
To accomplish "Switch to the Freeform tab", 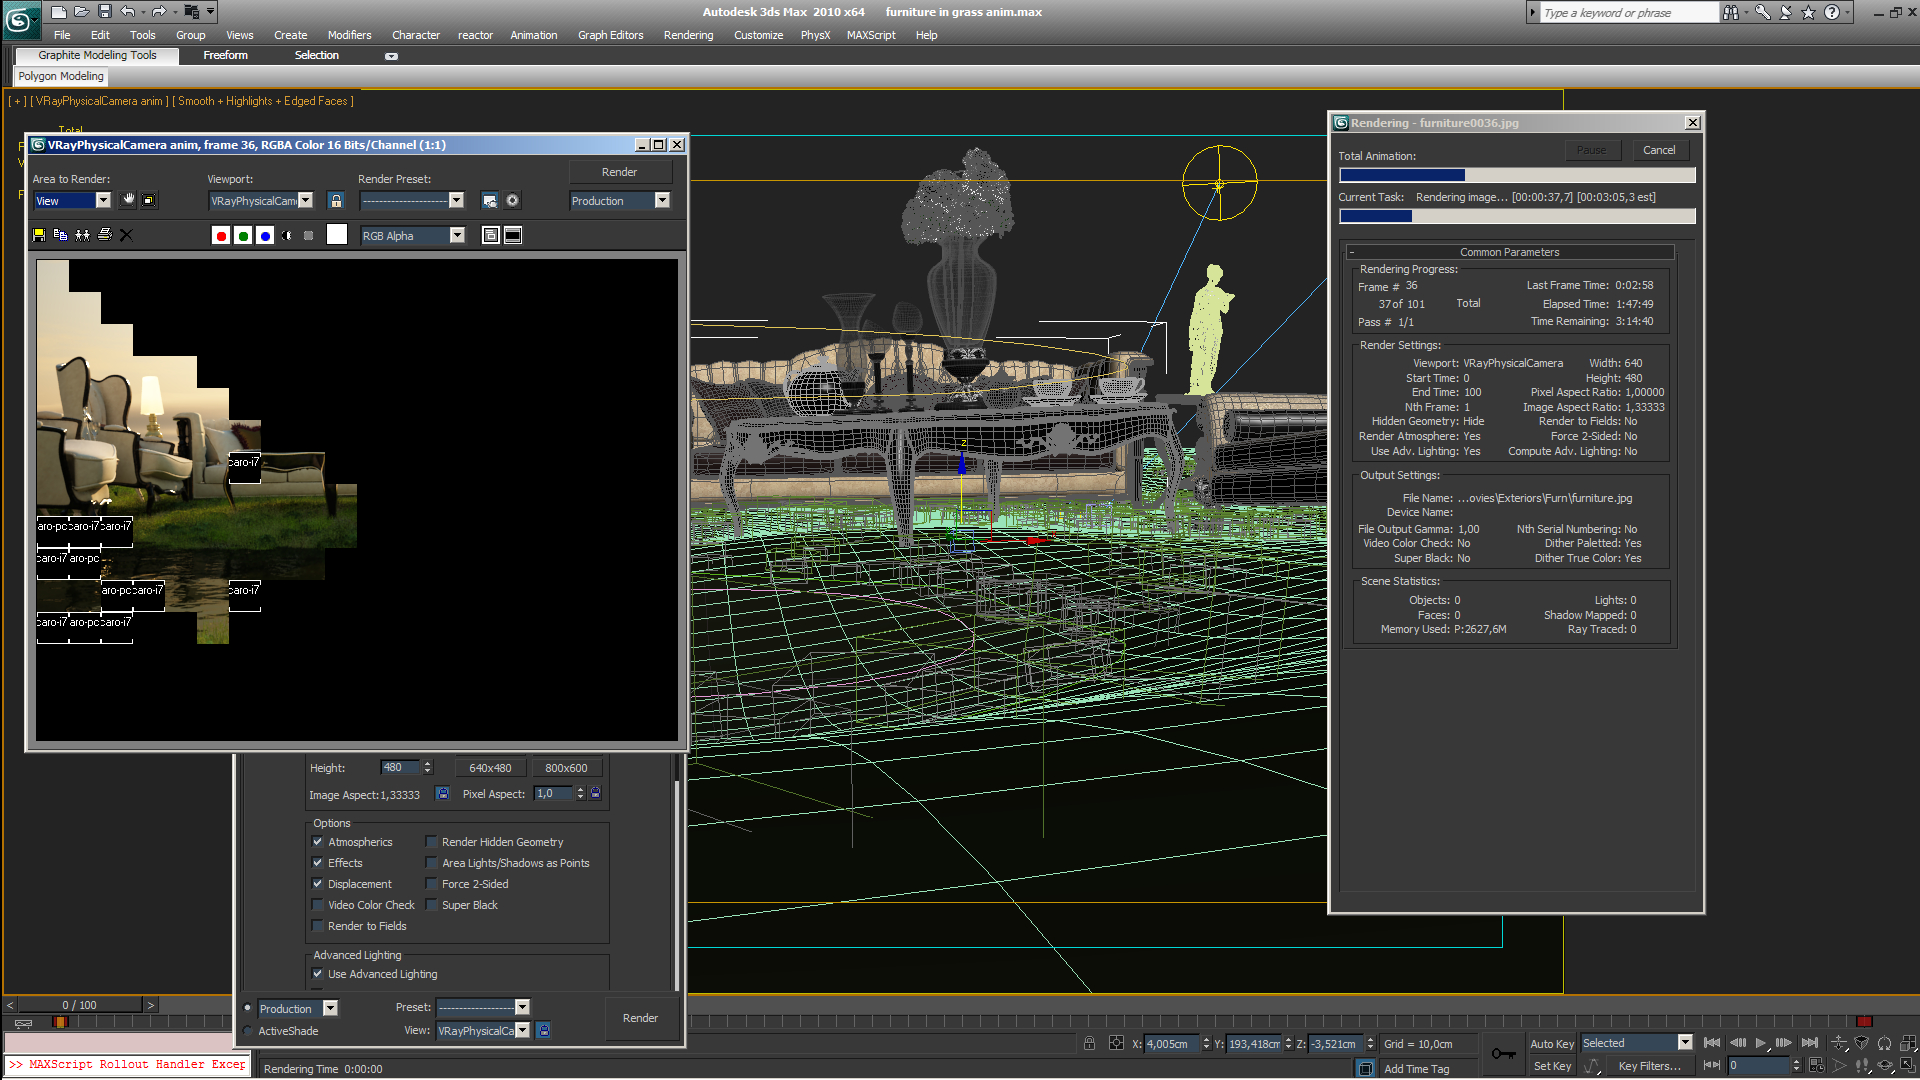I will pos(225,56).
